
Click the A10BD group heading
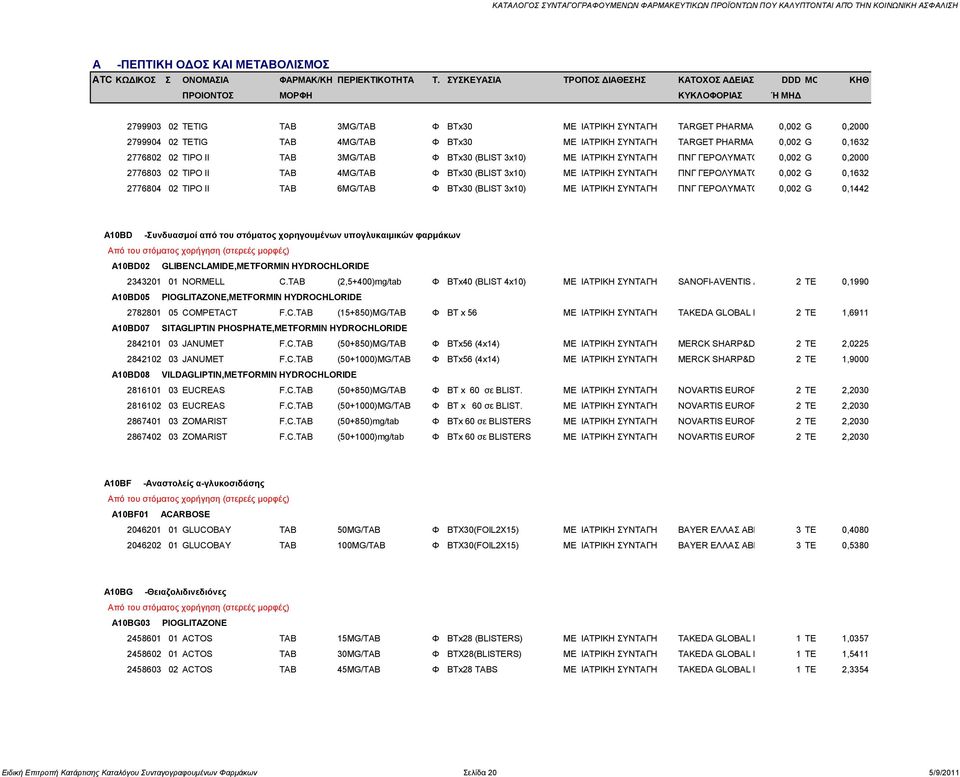(x=282, y=235)
